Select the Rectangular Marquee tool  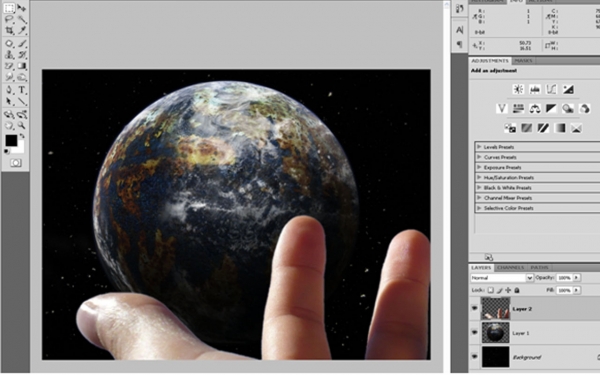click(9, 8)
